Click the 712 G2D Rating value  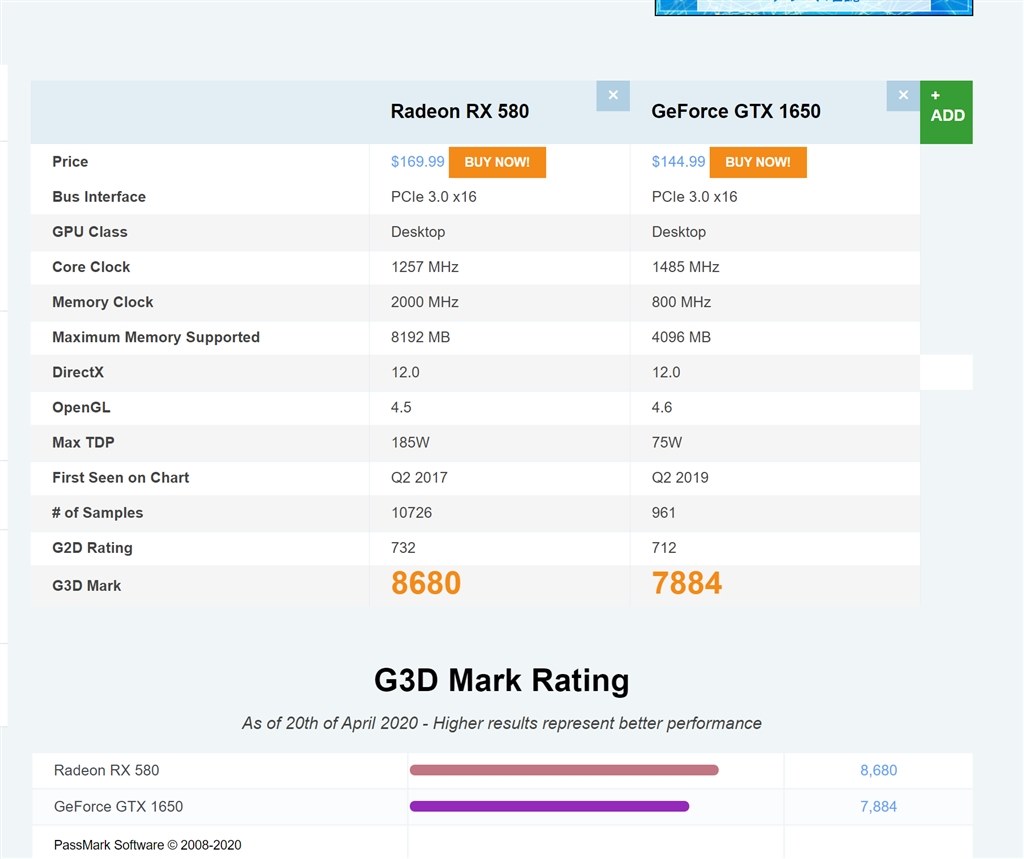pos(664,548)
